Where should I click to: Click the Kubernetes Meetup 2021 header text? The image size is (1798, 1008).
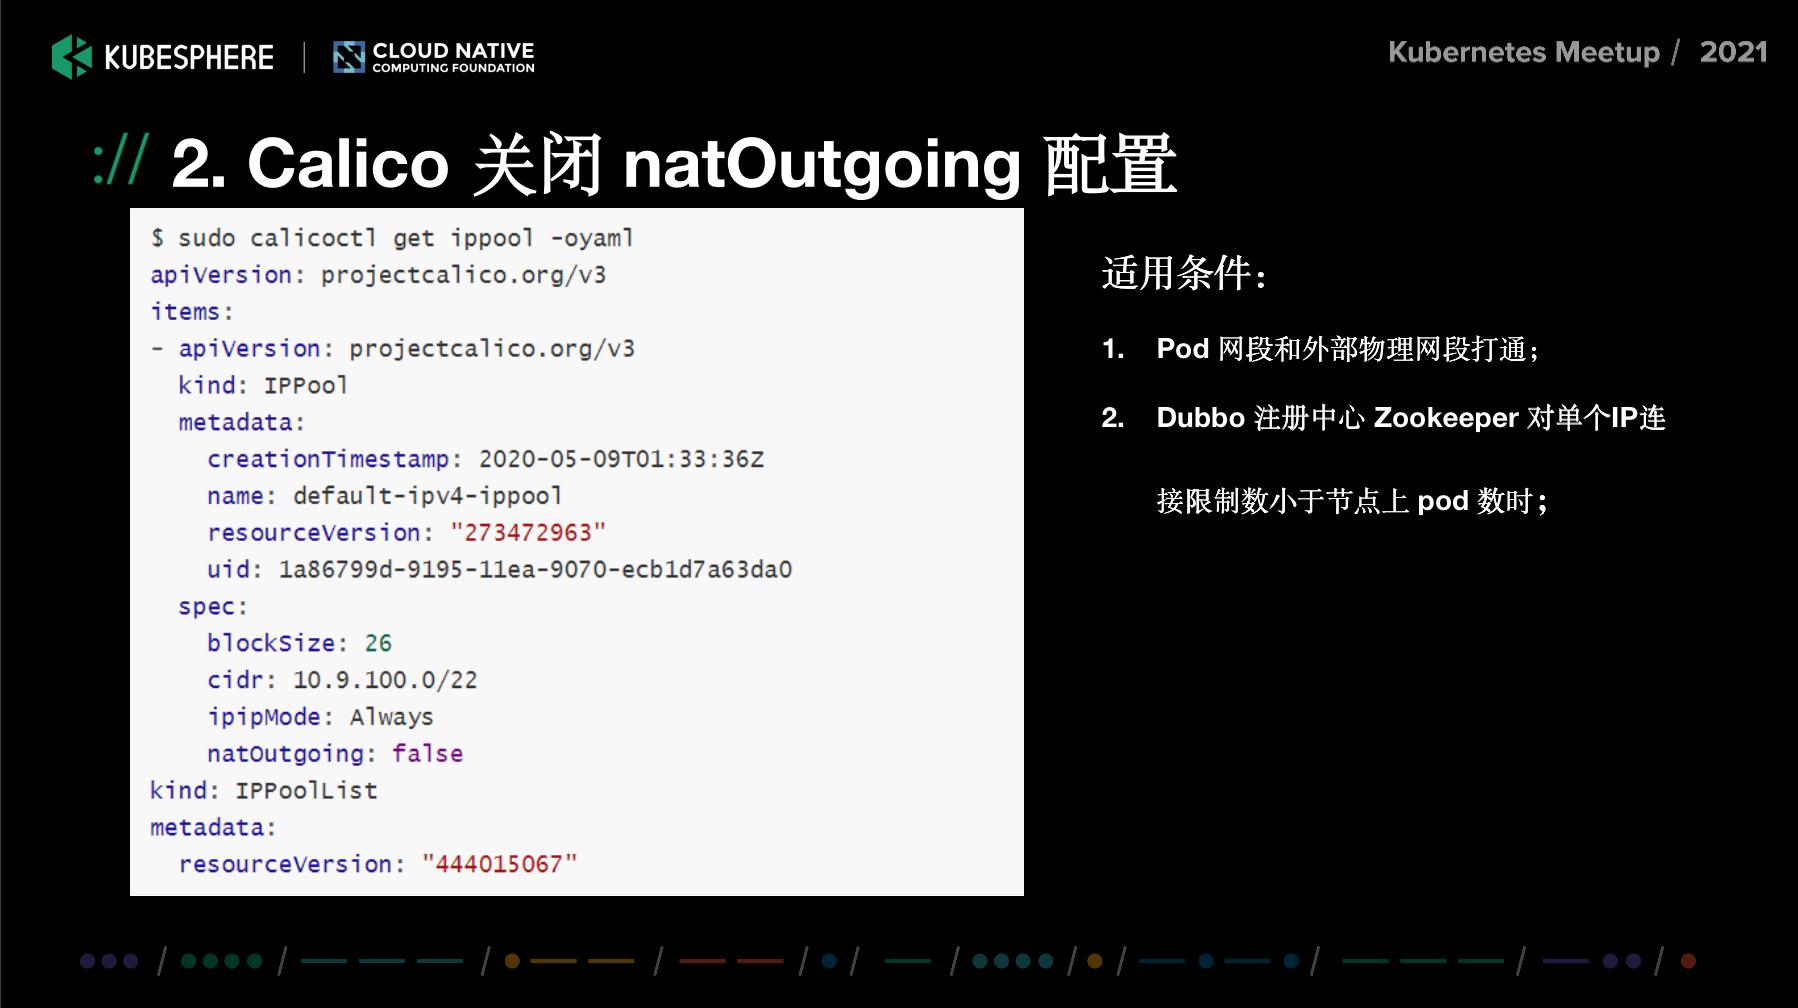pyautogui.click(x=1576, y=52)
